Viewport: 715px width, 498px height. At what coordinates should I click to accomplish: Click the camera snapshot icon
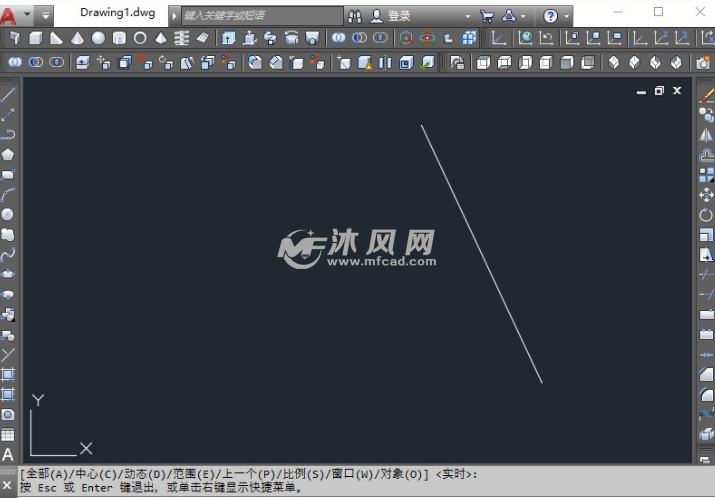[x=703, y=62]
